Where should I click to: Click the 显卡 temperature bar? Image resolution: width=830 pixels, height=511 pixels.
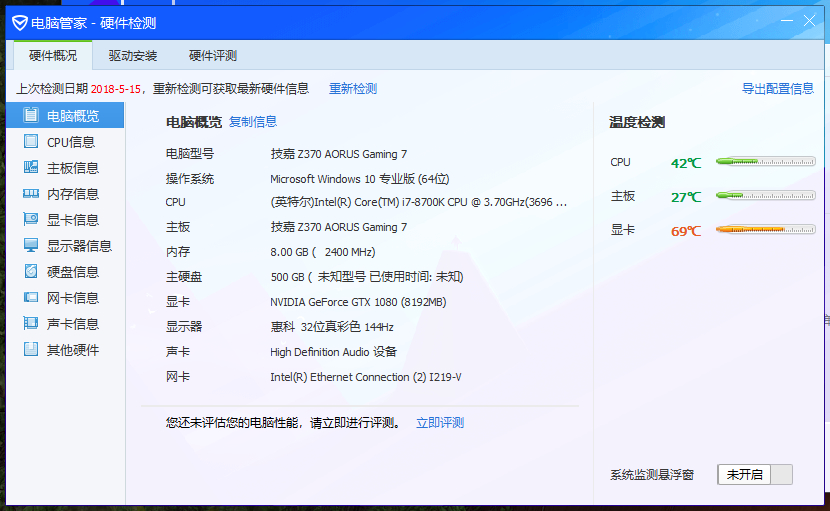click(x=765, y=229)
